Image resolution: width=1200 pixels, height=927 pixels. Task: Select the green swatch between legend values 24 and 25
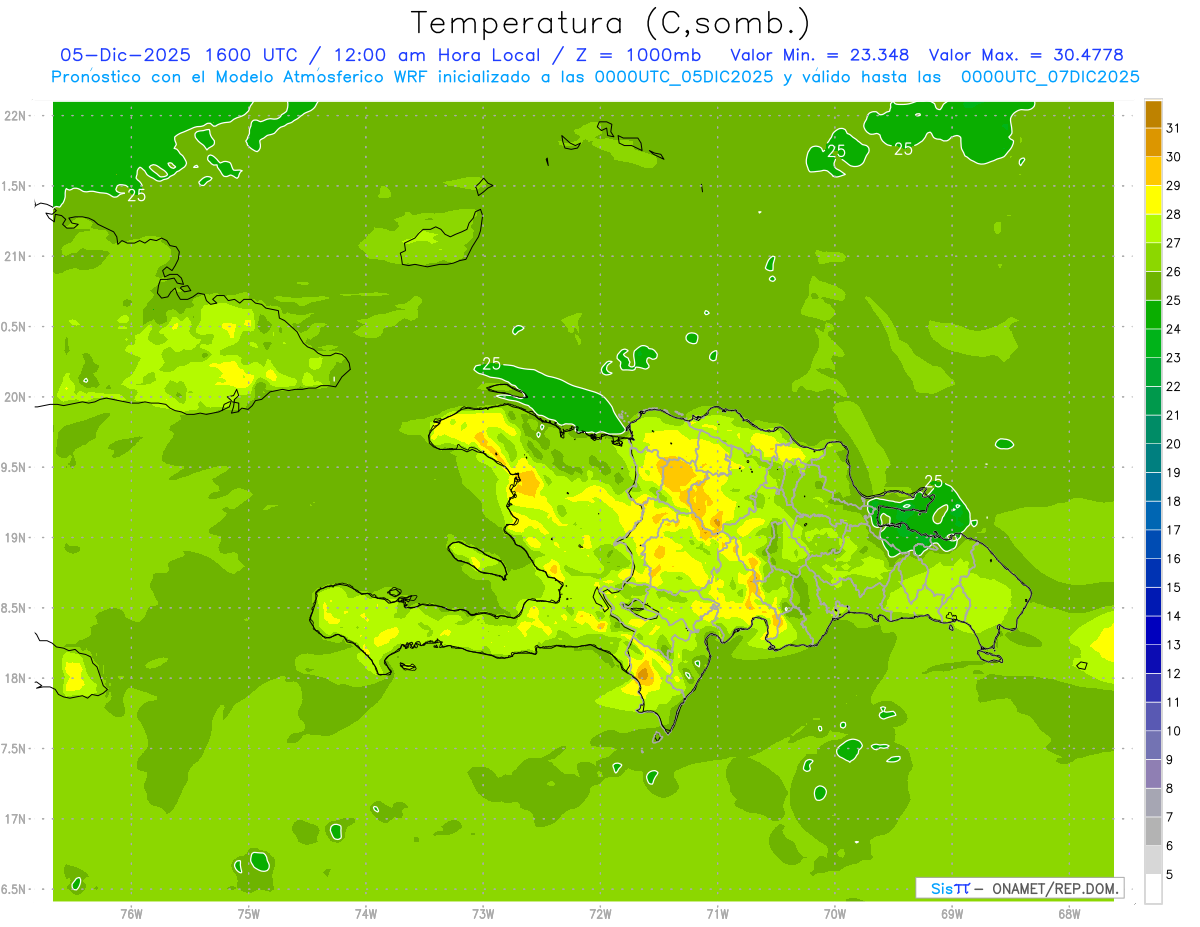tap(1153, 314)
